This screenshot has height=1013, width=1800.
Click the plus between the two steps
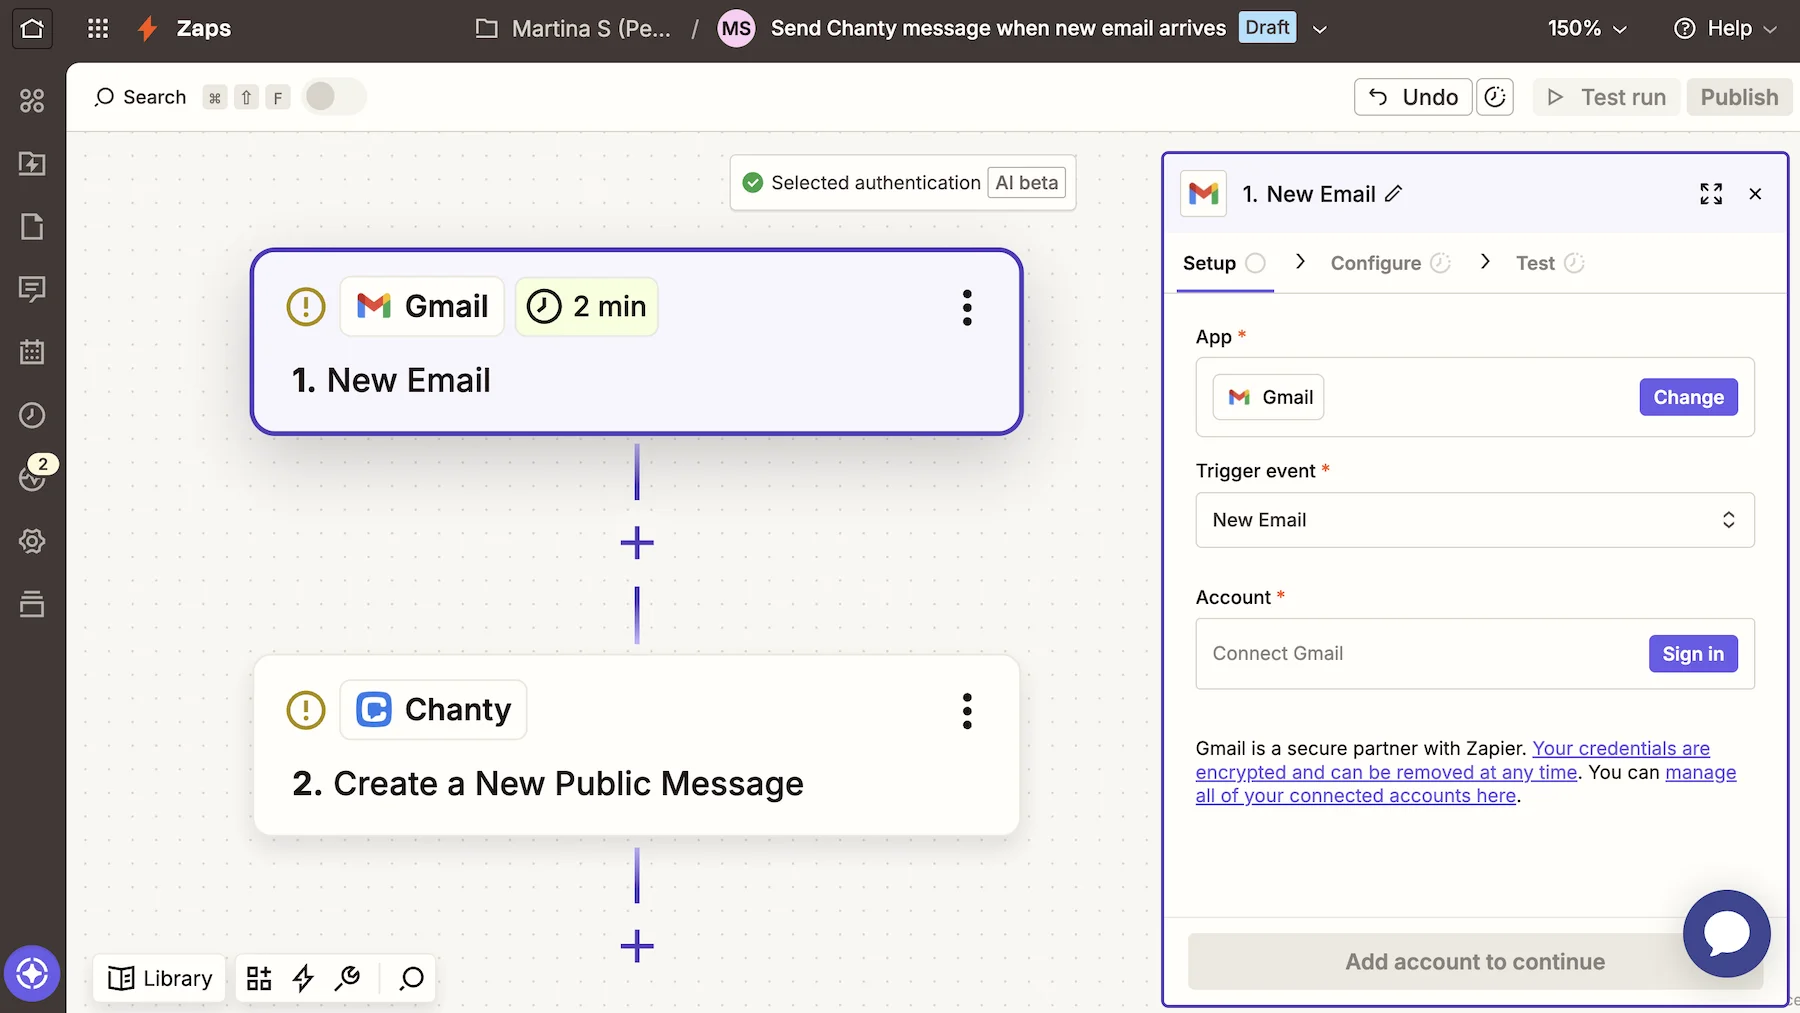[x=636, y=542]
